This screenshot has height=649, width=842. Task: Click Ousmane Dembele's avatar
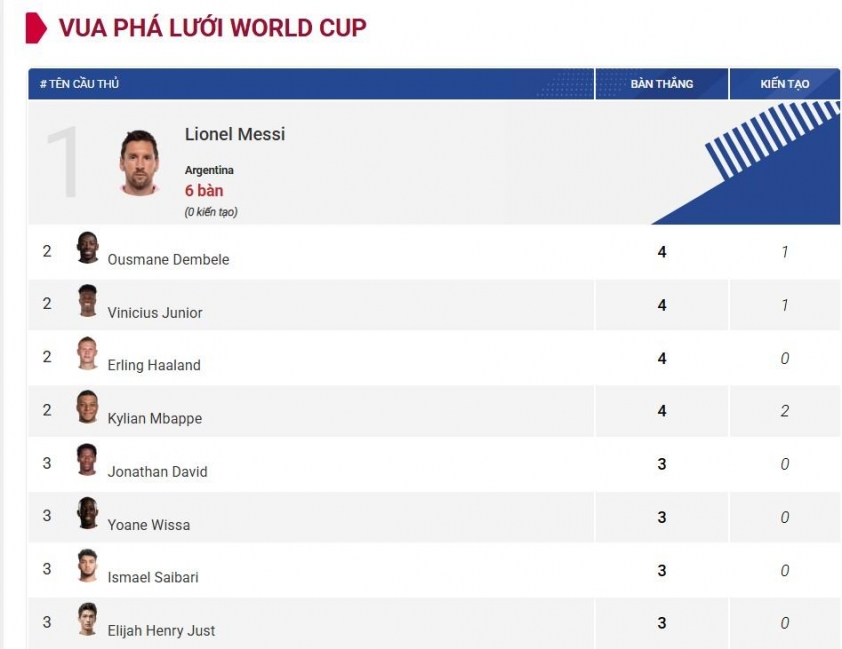click(88, 247)
